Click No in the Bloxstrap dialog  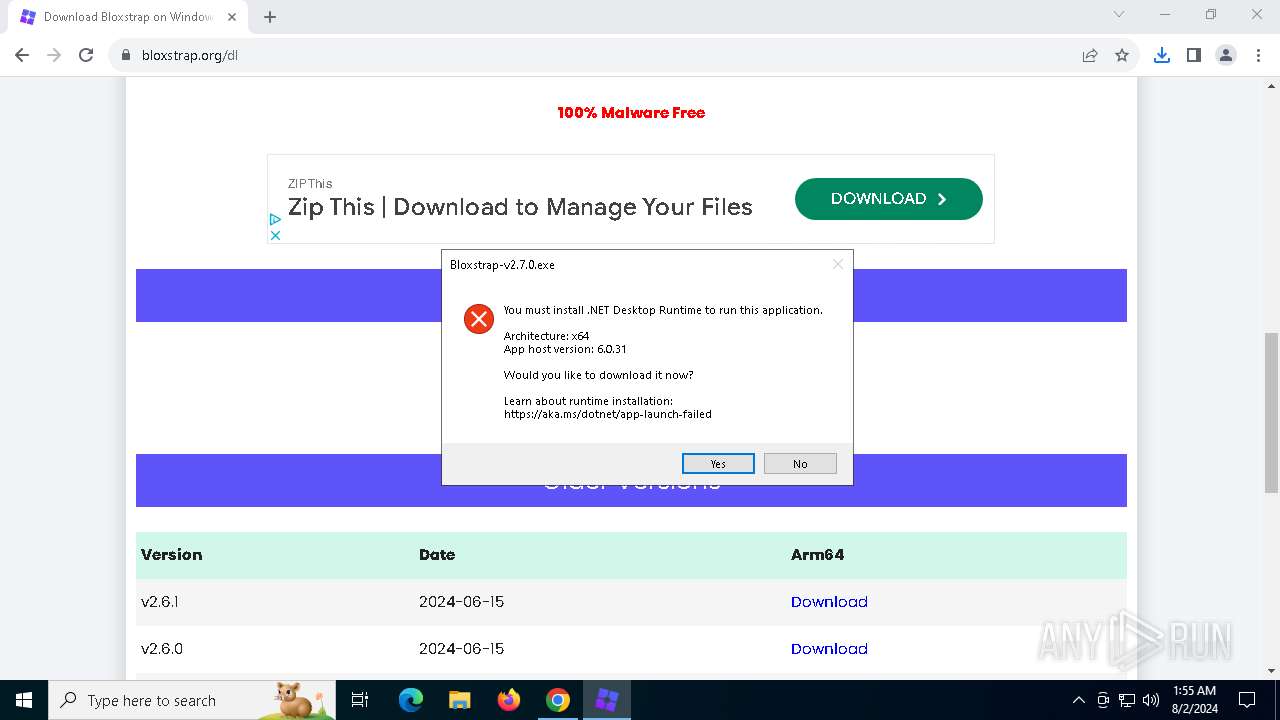800,464
